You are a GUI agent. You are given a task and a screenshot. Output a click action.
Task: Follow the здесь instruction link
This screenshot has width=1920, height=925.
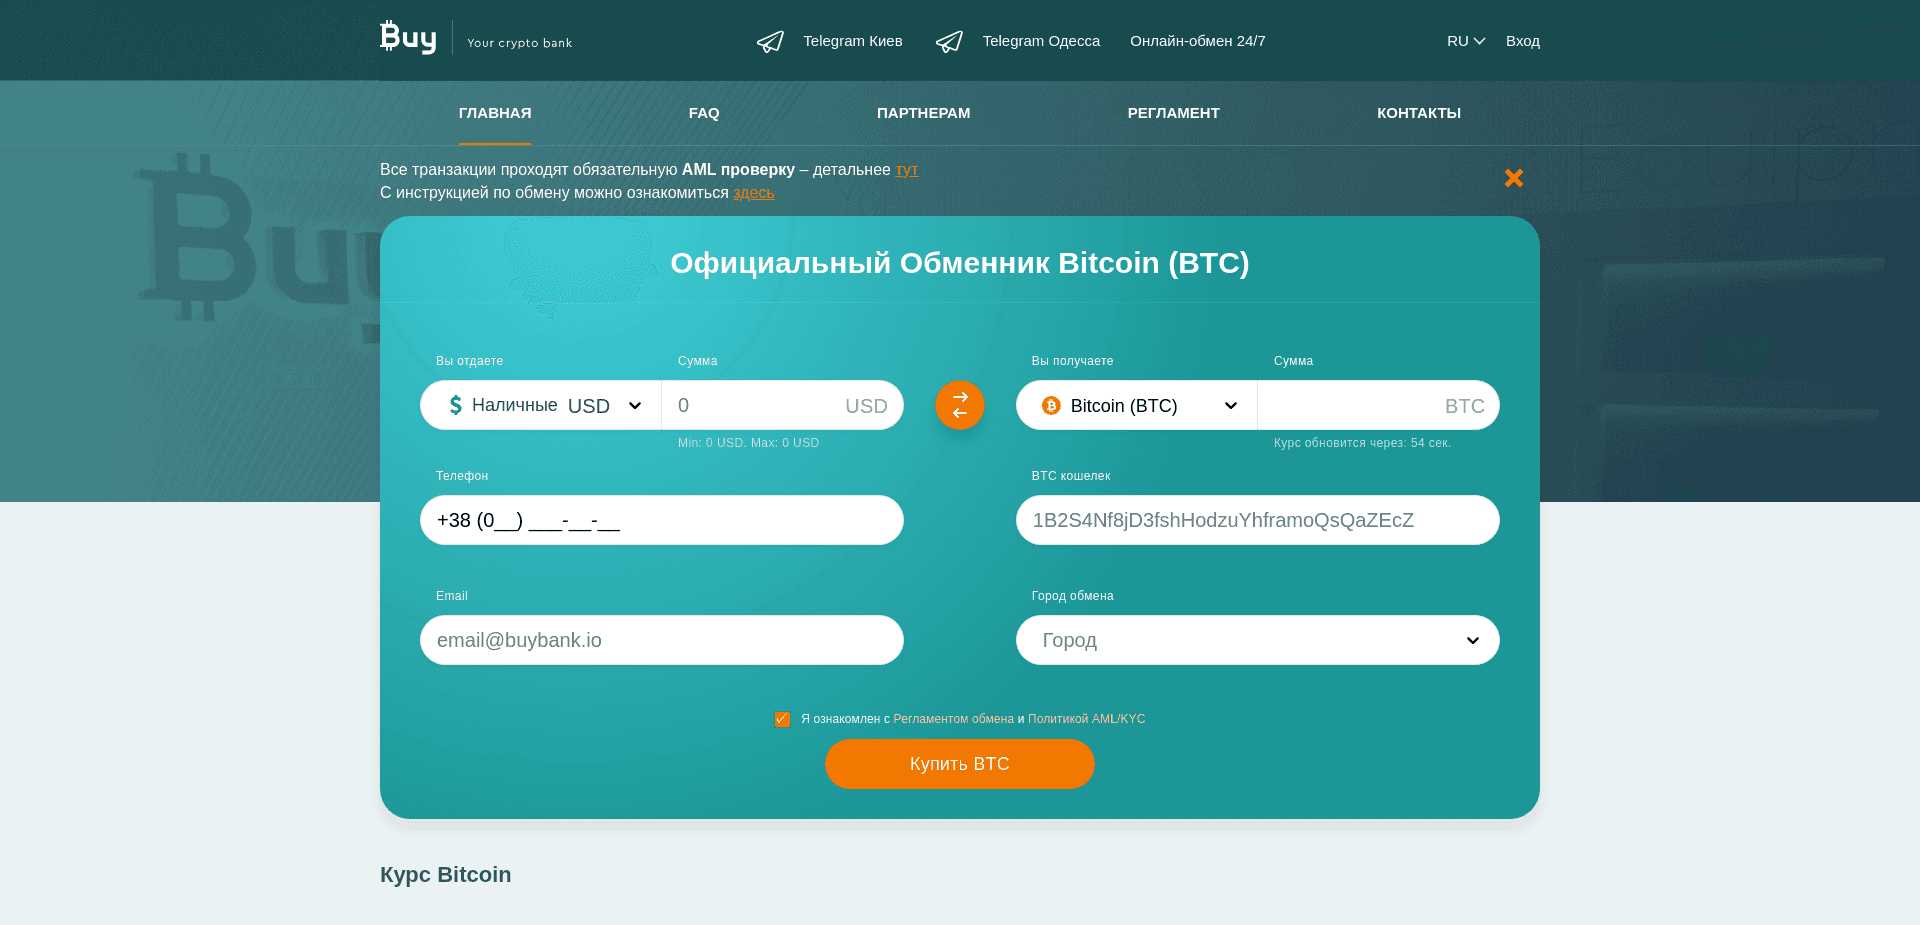click(753, 192)
